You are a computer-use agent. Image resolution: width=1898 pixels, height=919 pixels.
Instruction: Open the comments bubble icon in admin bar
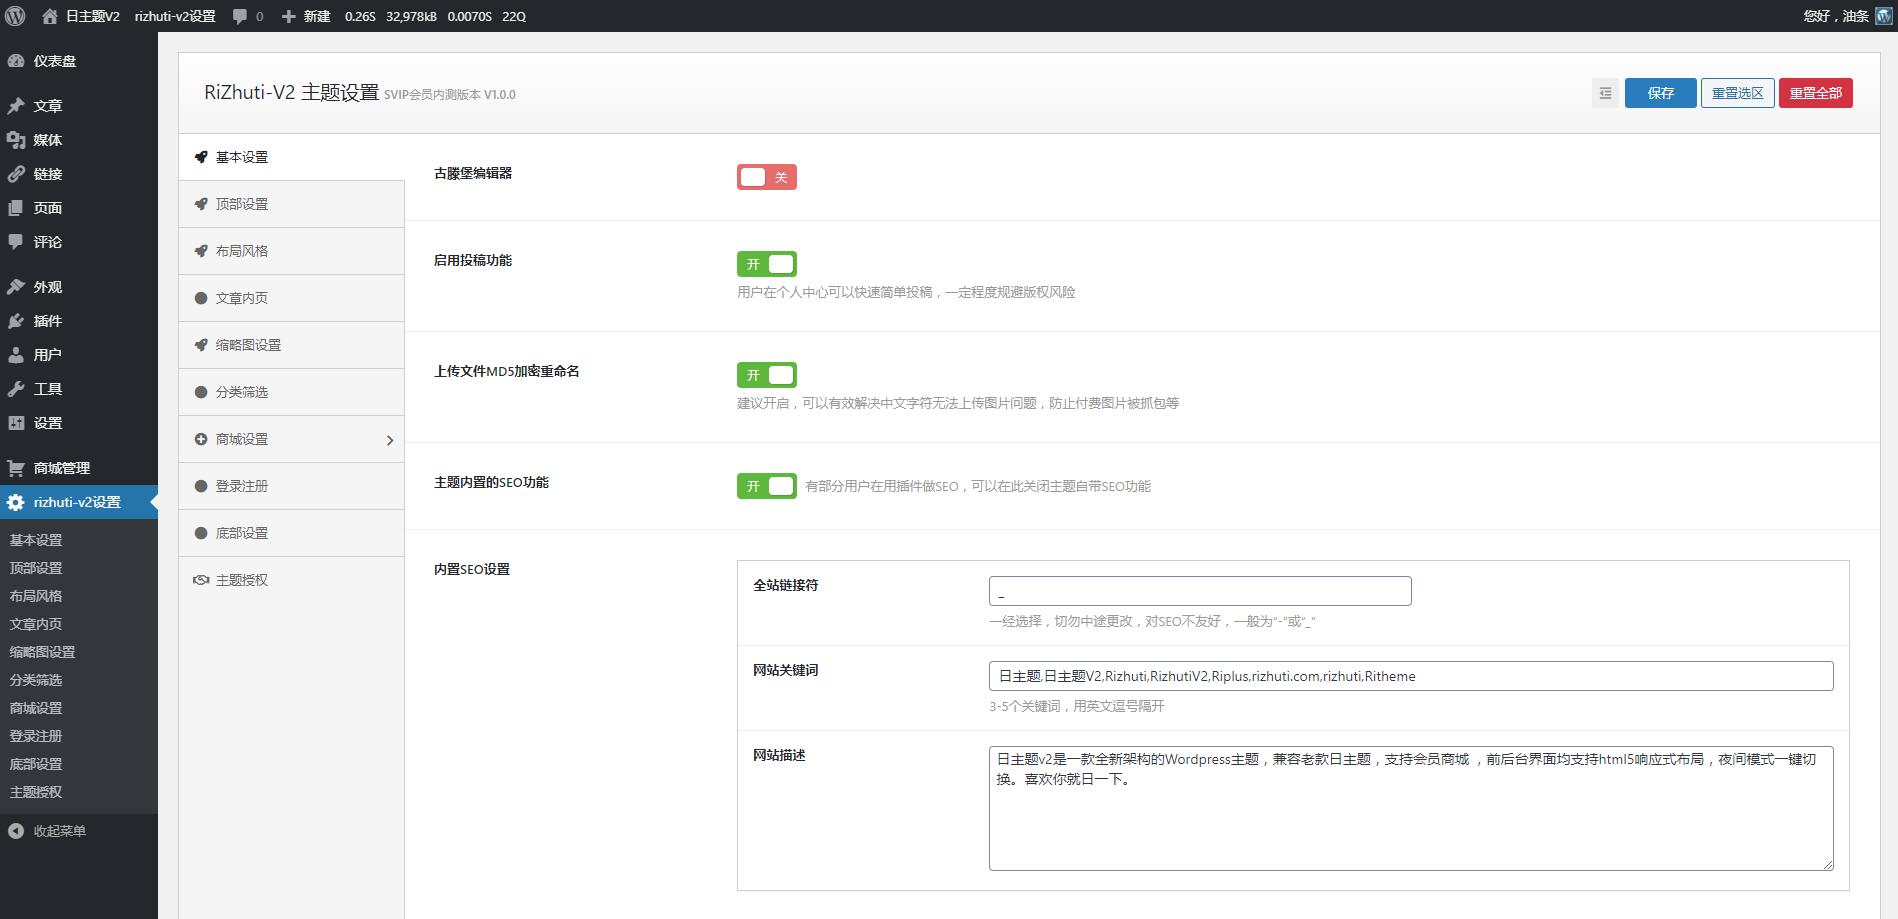coord(240,16)
